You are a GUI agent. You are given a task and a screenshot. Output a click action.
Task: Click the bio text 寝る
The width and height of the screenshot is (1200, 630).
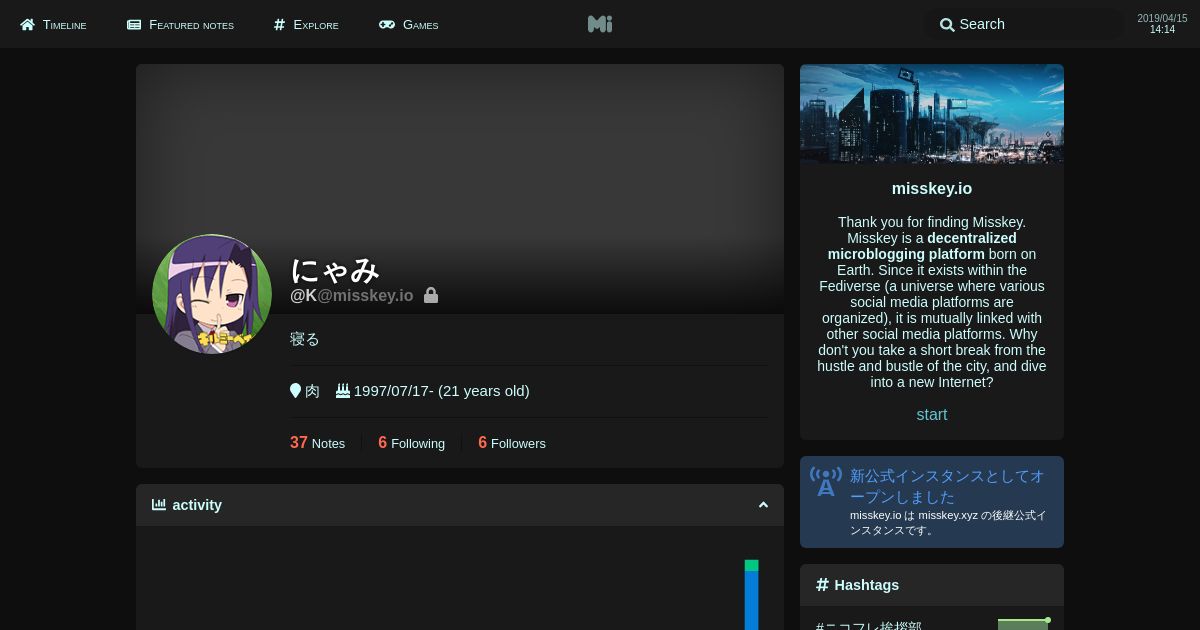(305, 339)
